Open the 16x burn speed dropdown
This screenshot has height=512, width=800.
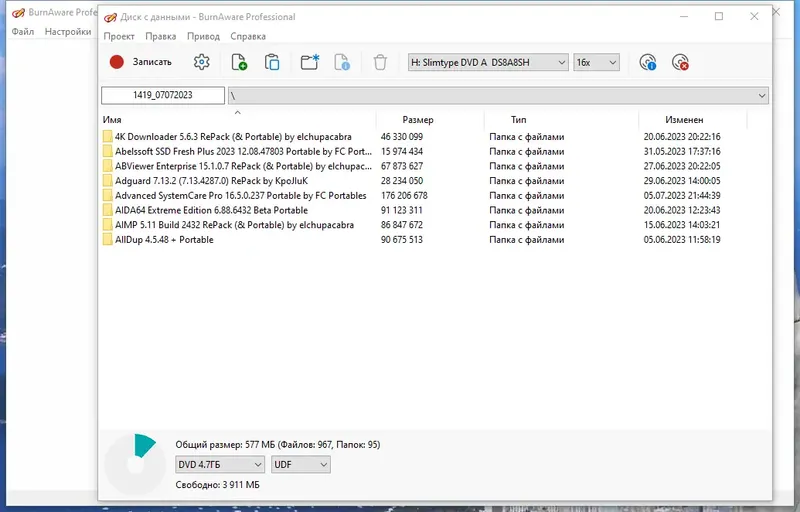click(x=596, y=62)
